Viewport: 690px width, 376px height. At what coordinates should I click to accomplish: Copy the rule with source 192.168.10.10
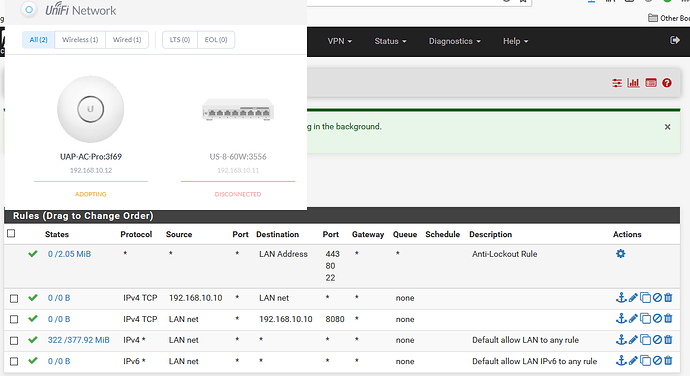646,298
